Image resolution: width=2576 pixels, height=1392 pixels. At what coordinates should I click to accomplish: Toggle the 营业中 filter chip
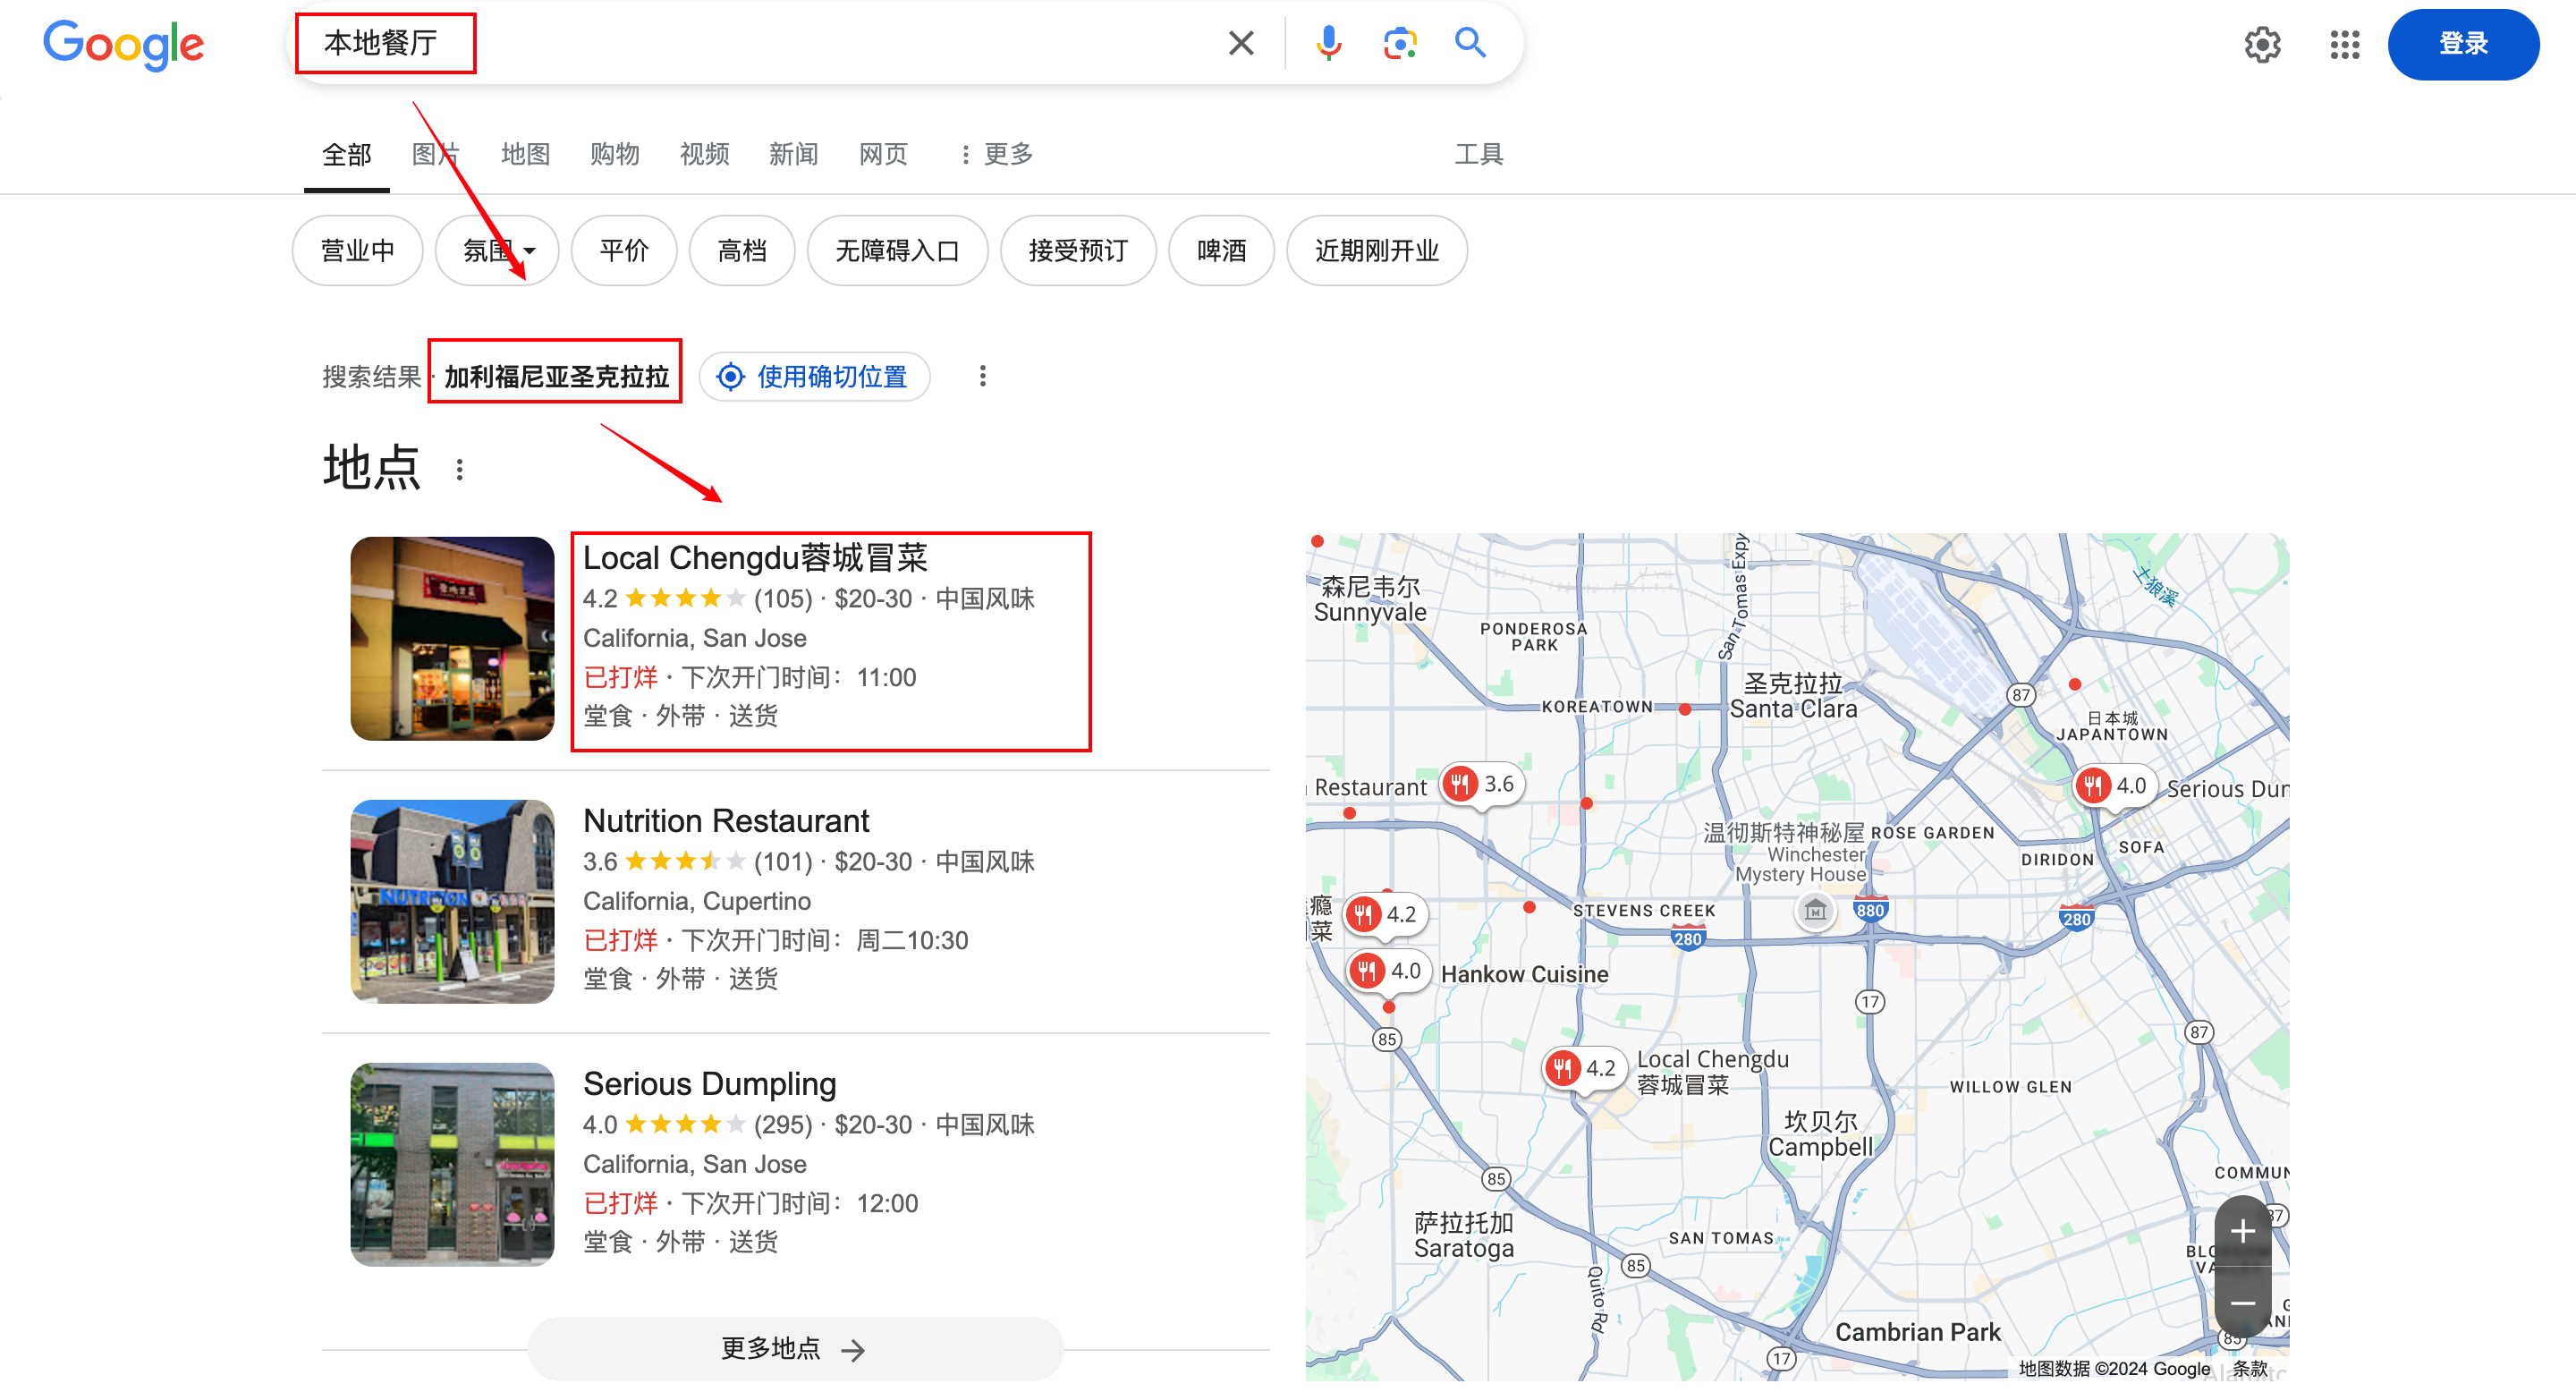[357, 250]
